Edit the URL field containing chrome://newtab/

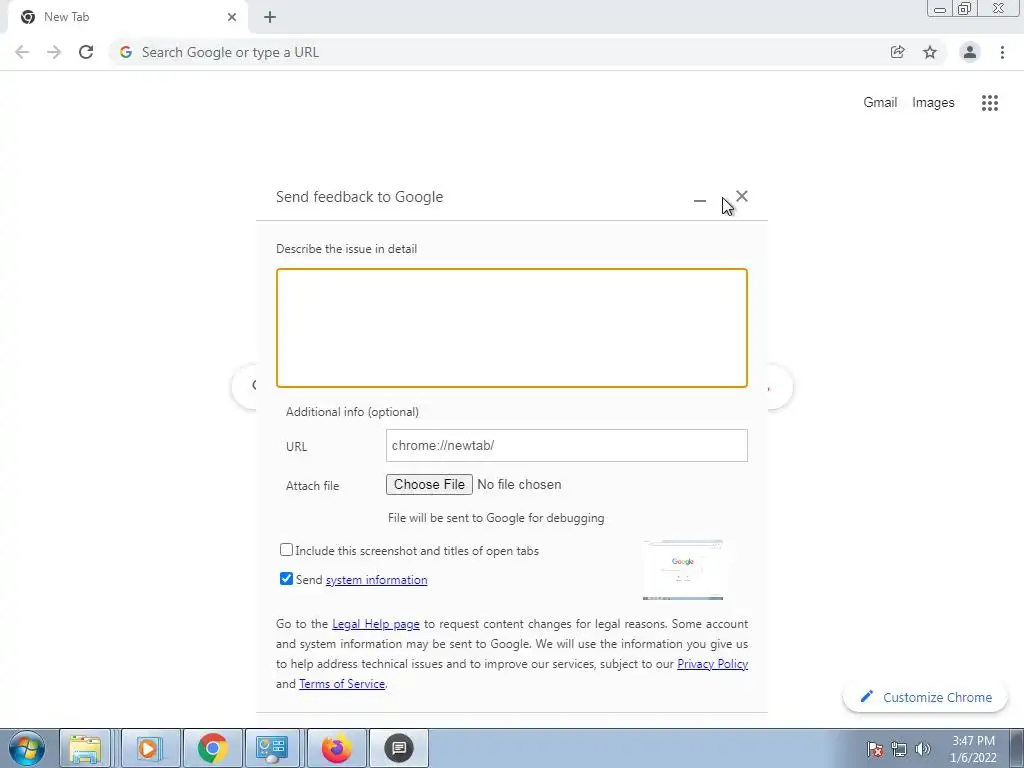567,445
